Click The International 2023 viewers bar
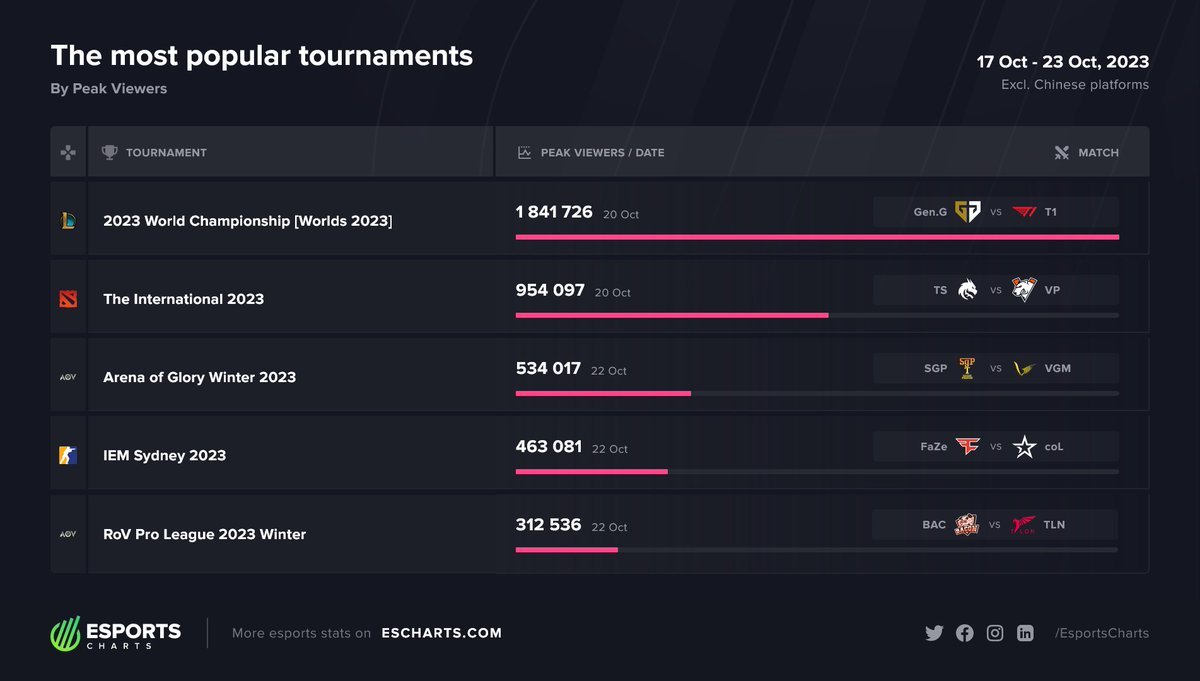1200x681 pixels. [817, 315]
